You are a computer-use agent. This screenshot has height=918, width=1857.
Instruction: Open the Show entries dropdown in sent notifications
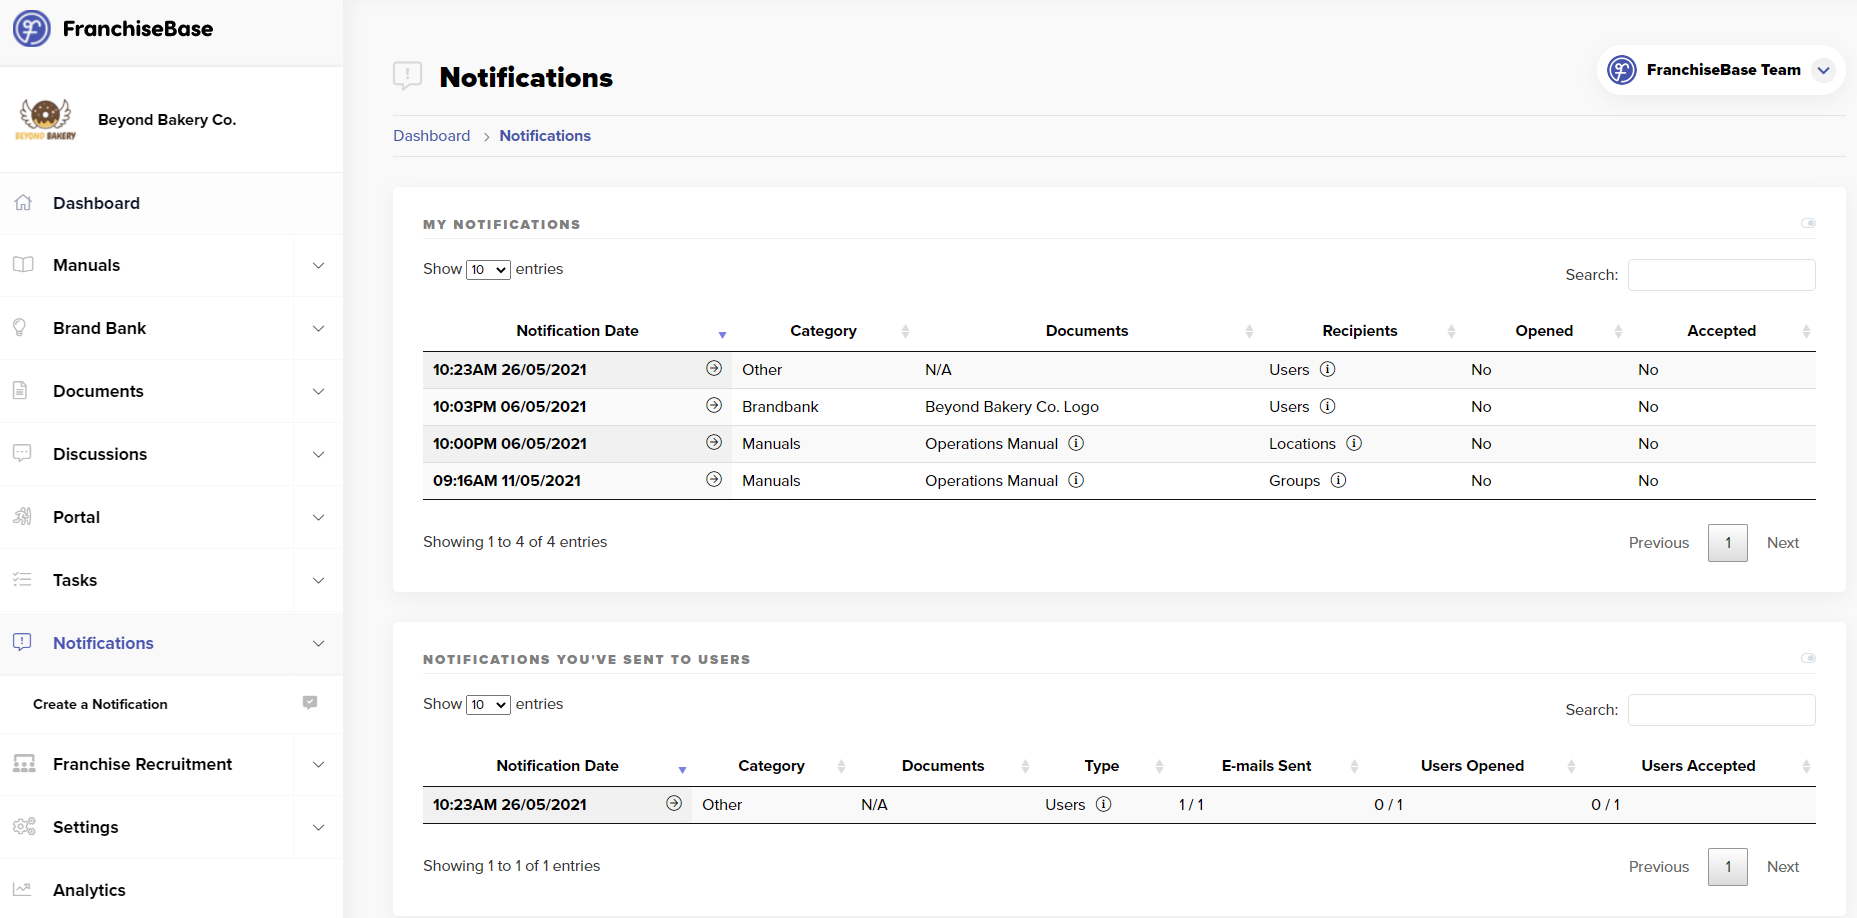[488, 705]
